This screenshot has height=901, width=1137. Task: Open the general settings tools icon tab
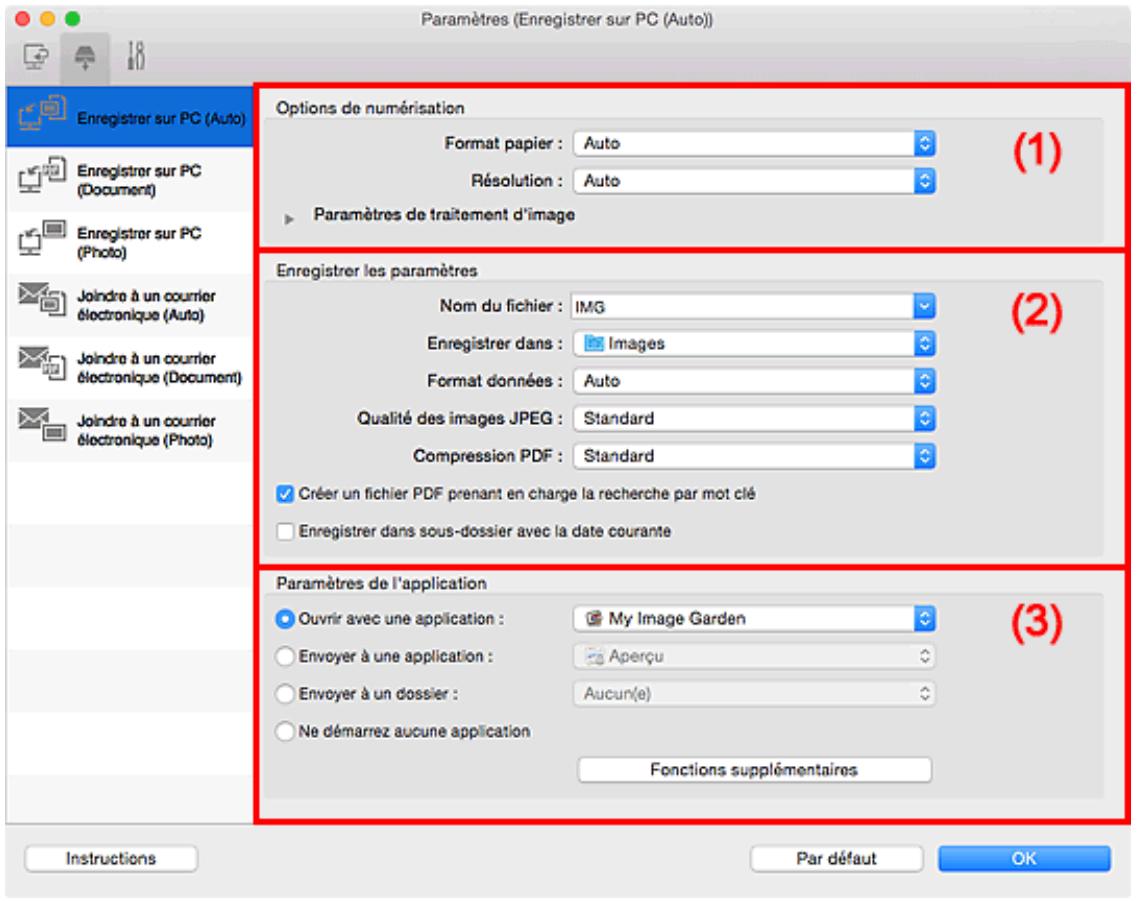pos(136,56)
